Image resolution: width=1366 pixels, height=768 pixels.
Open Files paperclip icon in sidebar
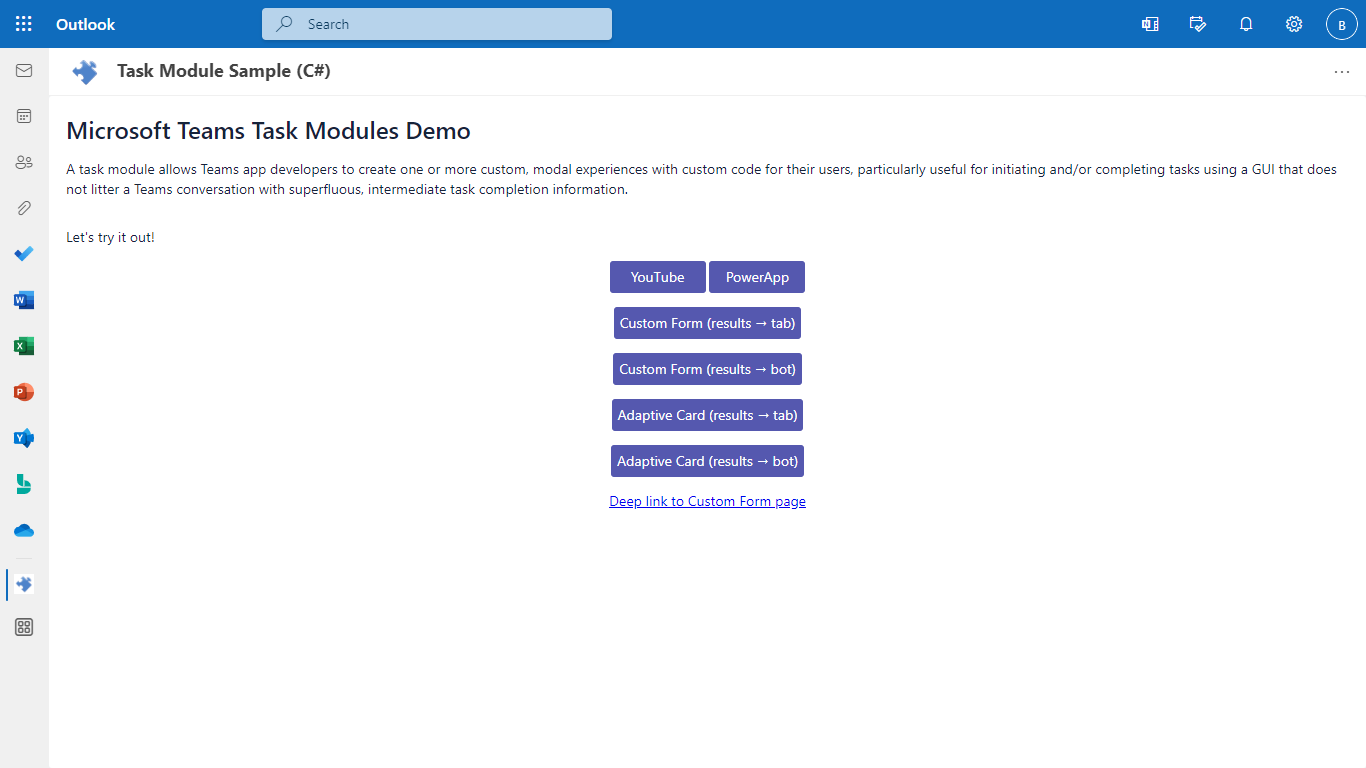[24, 208]
